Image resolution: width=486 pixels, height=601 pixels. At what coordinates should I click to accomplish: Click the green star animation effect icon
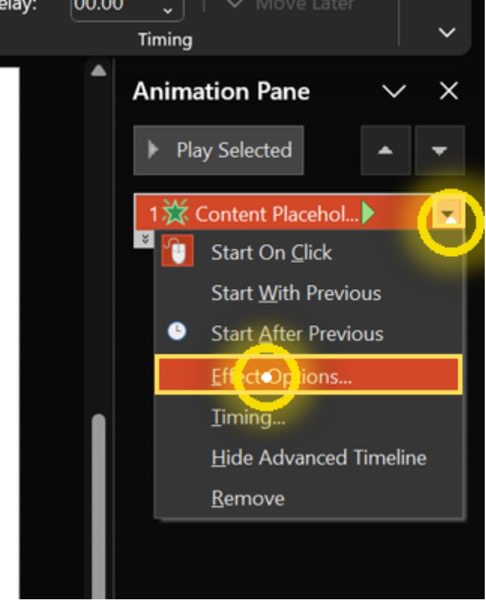[175, 213]
